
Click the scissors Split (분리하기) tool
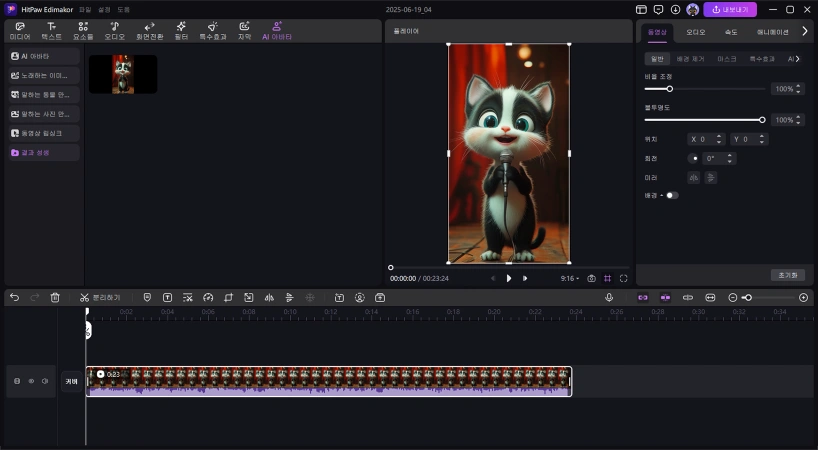pos(100,297)
